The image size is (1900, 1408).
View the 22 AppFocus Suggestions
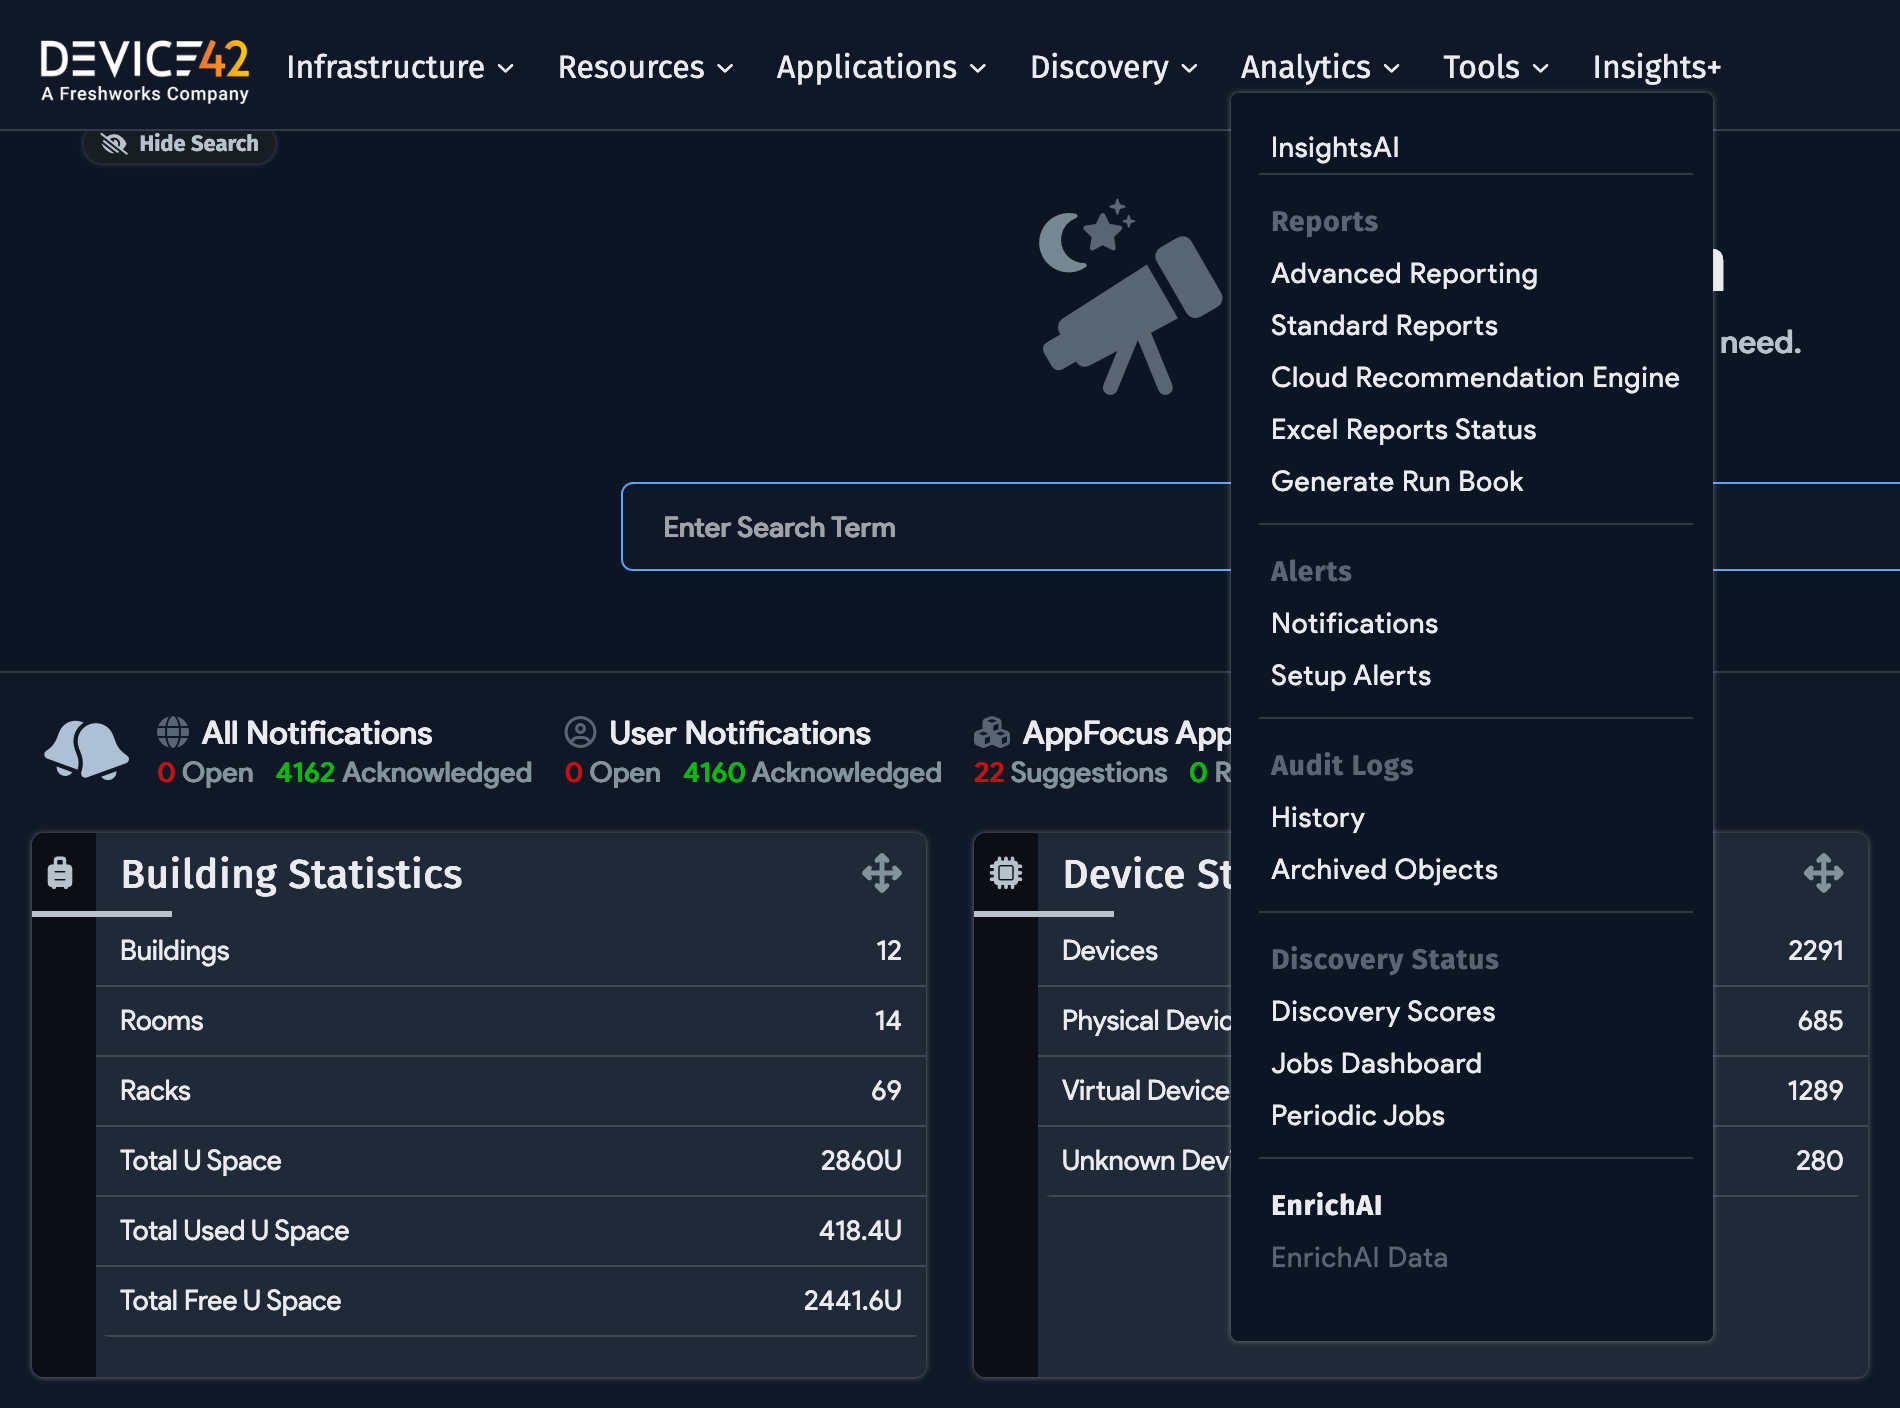[1070, 772]
